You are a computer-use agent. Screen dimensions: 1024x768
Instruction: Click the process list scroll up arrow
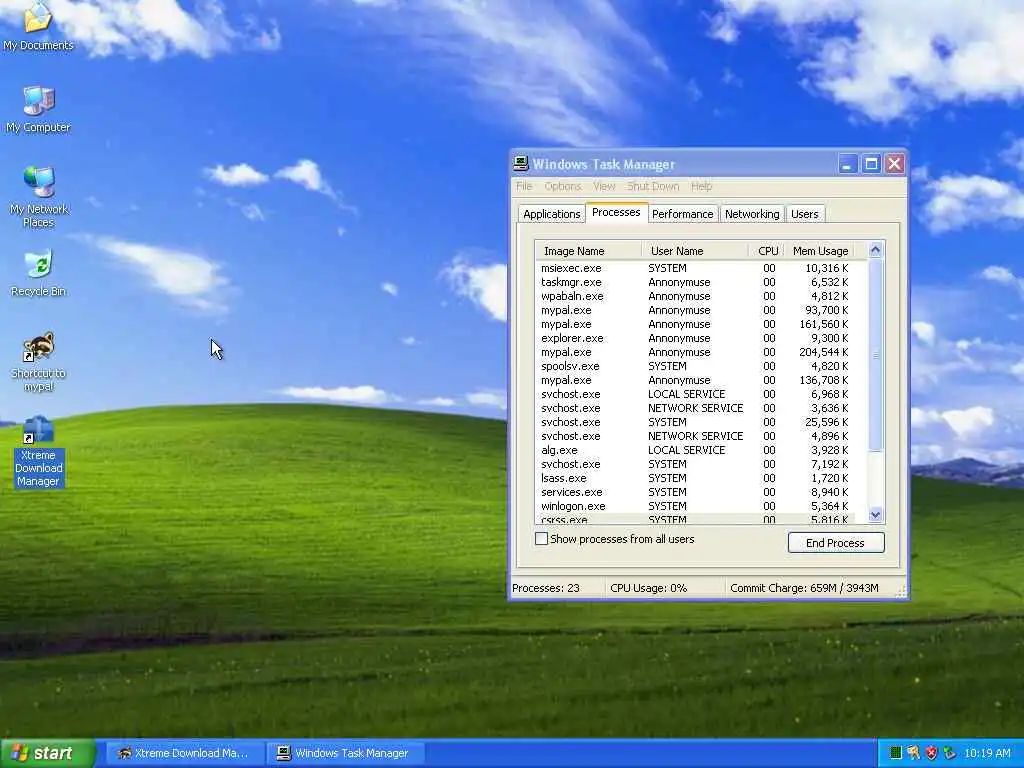[x=876, y=249]
